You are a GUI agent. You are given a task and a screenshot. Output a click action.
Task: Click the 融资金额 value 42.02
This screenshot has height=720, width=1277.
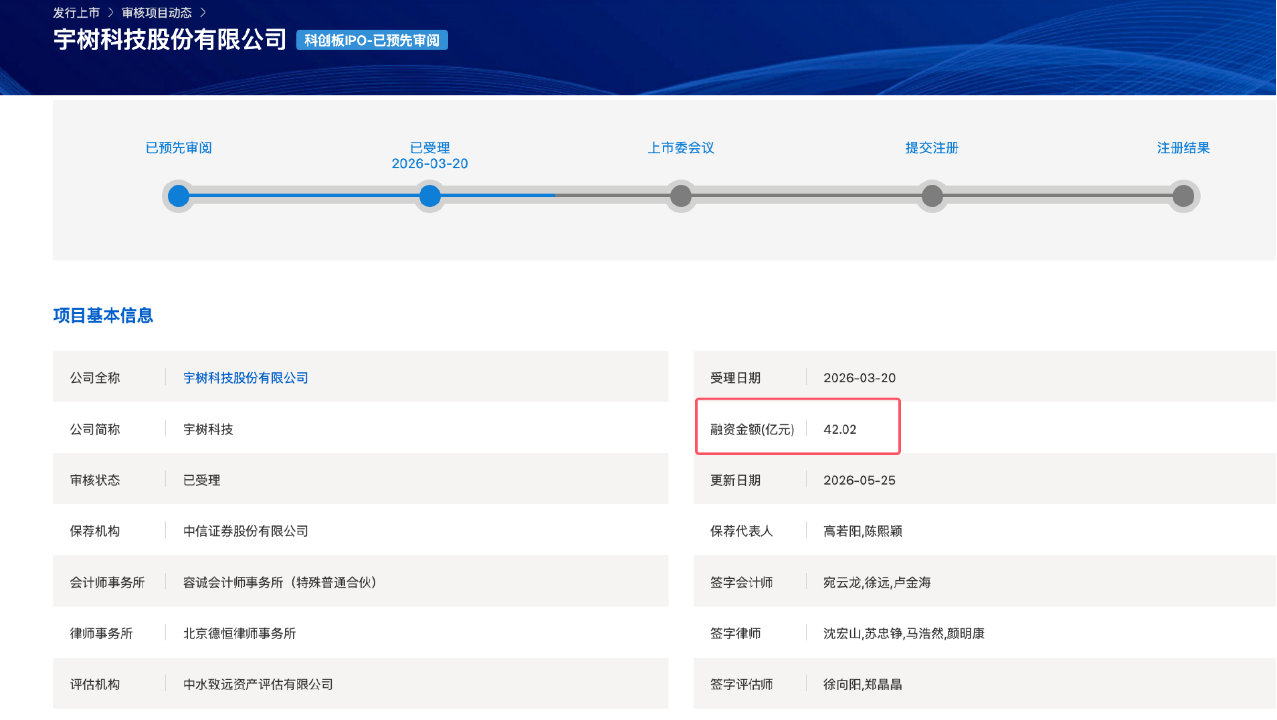(x=840, y=429)
